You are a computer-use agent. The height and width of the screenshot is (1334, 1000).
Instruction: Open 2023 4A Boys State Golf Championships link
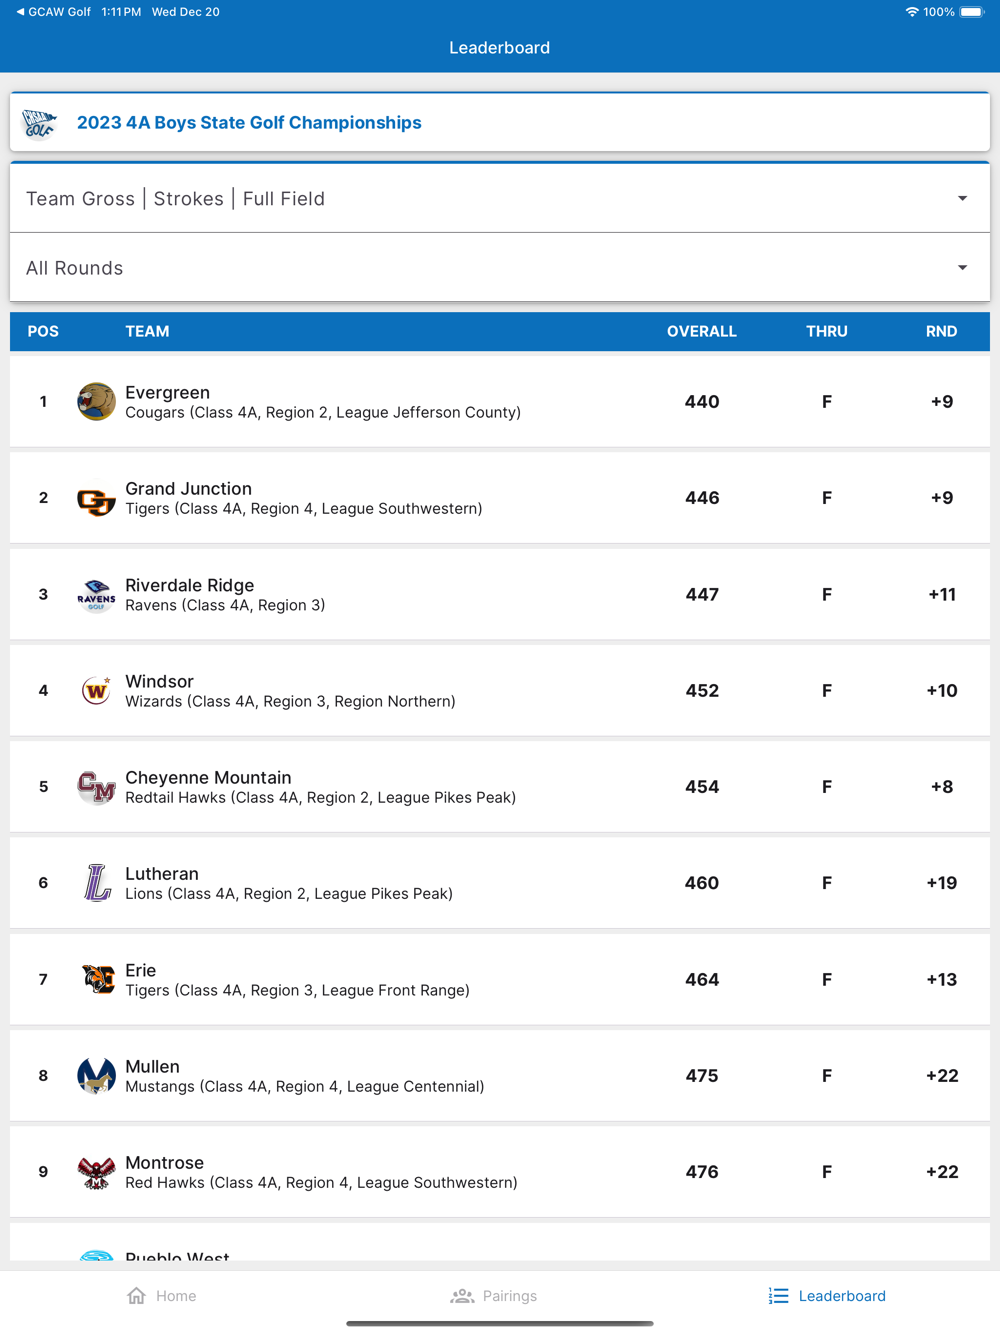tap(249, 123)
